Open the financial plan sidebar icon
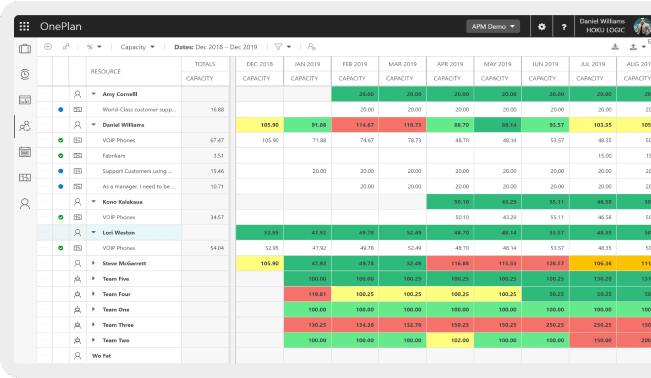This screenshot has height=378, width=651. coord(25,177)
